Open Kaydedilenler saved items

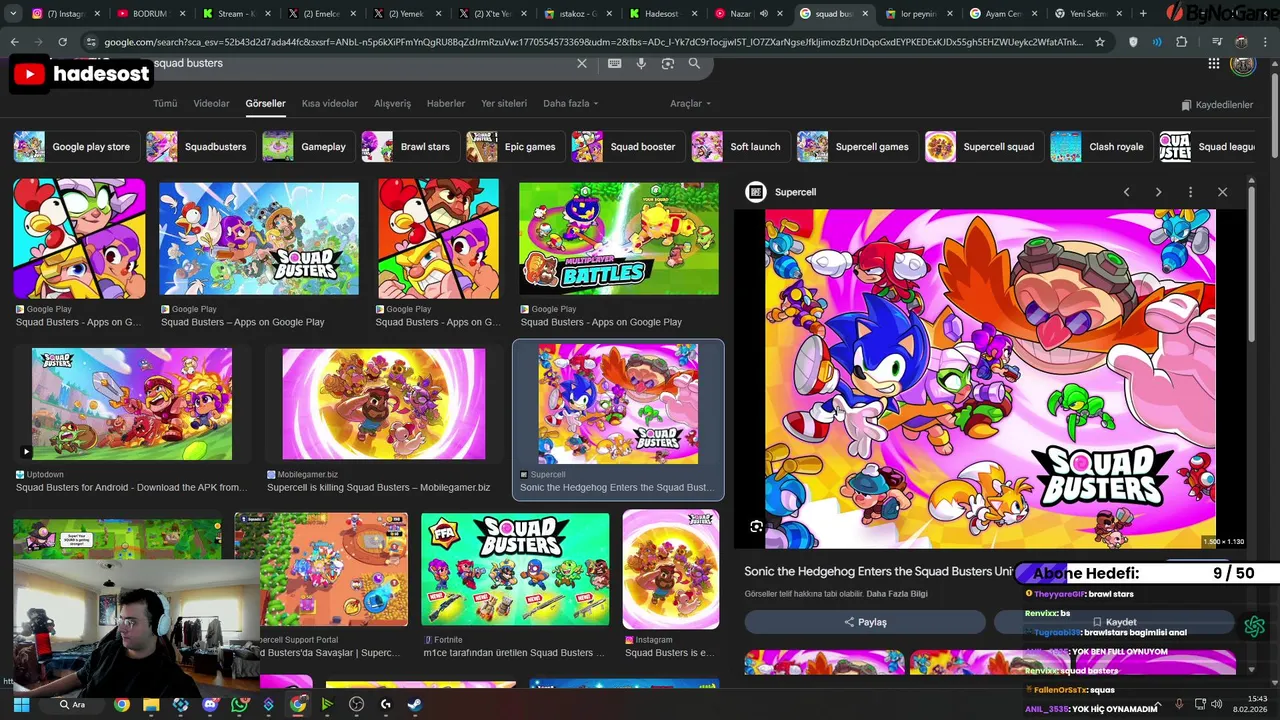[x=1217, y=105]
